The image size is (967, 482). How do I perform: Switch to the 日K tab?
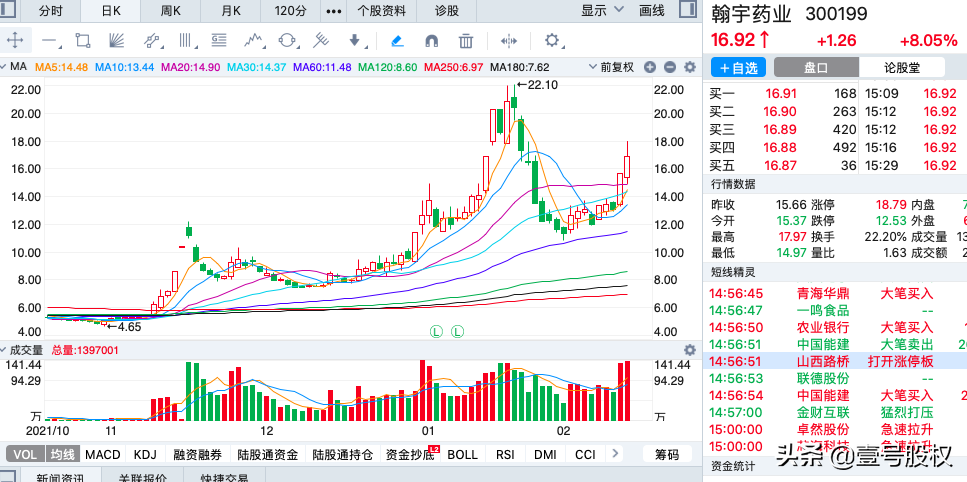tap(111, 10)
